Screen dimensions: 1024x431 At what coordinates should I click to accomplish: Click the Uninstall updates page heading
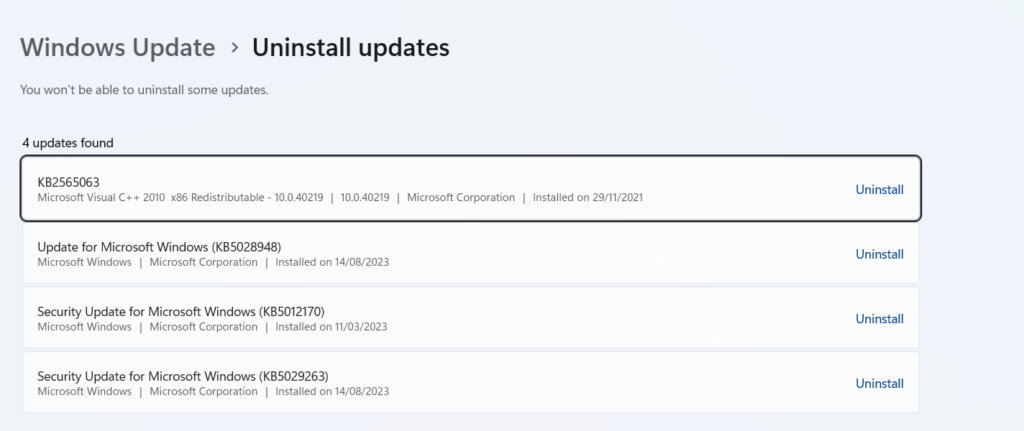click(350, 47)
